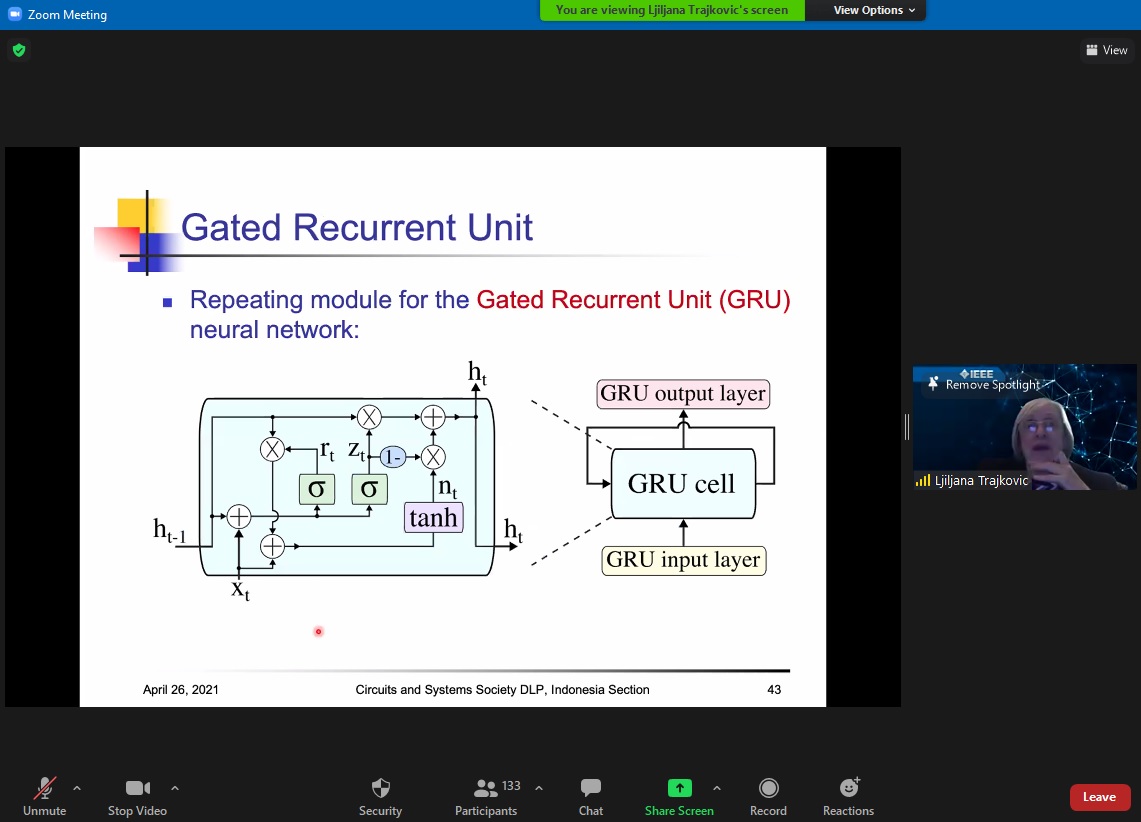Leave the meeting with red Leave button
The image size is (1141, 822).
tap(1099, 797)
